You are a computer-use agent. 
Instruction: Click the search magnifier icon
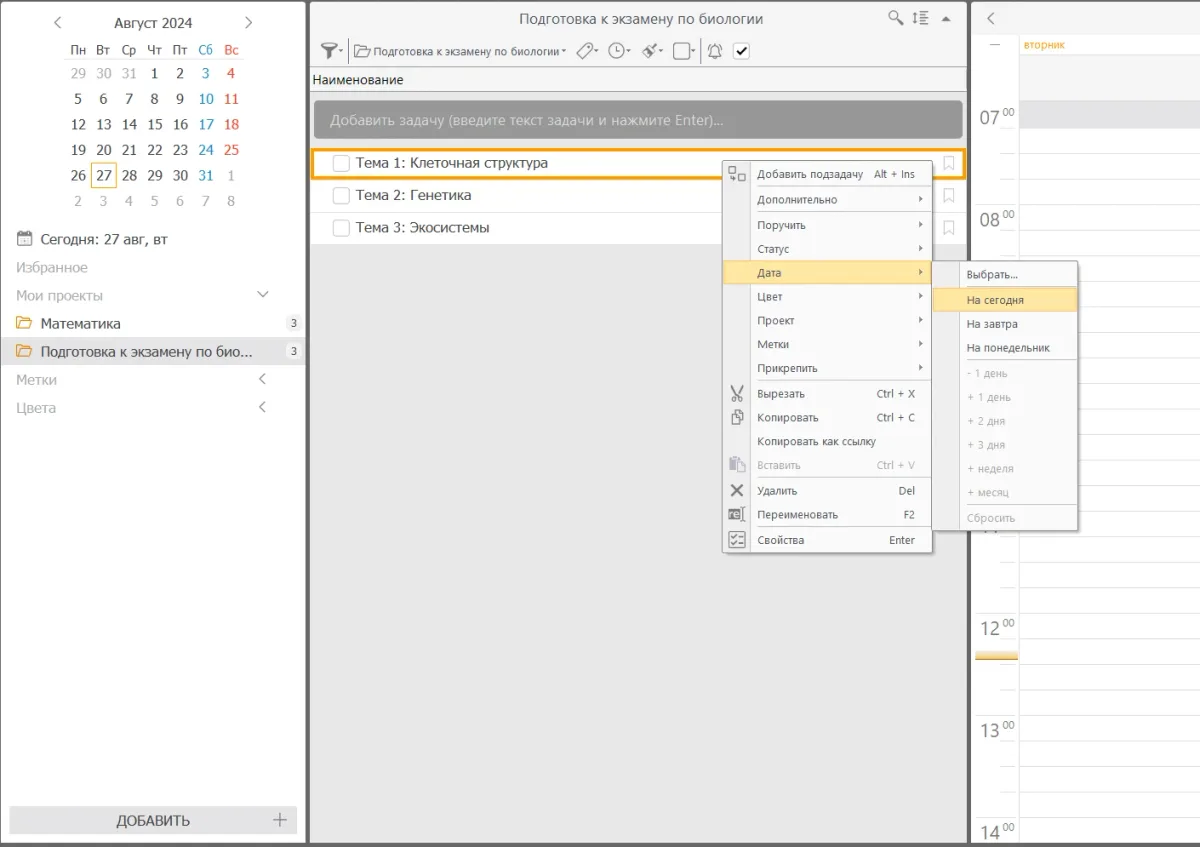point(895,18)
